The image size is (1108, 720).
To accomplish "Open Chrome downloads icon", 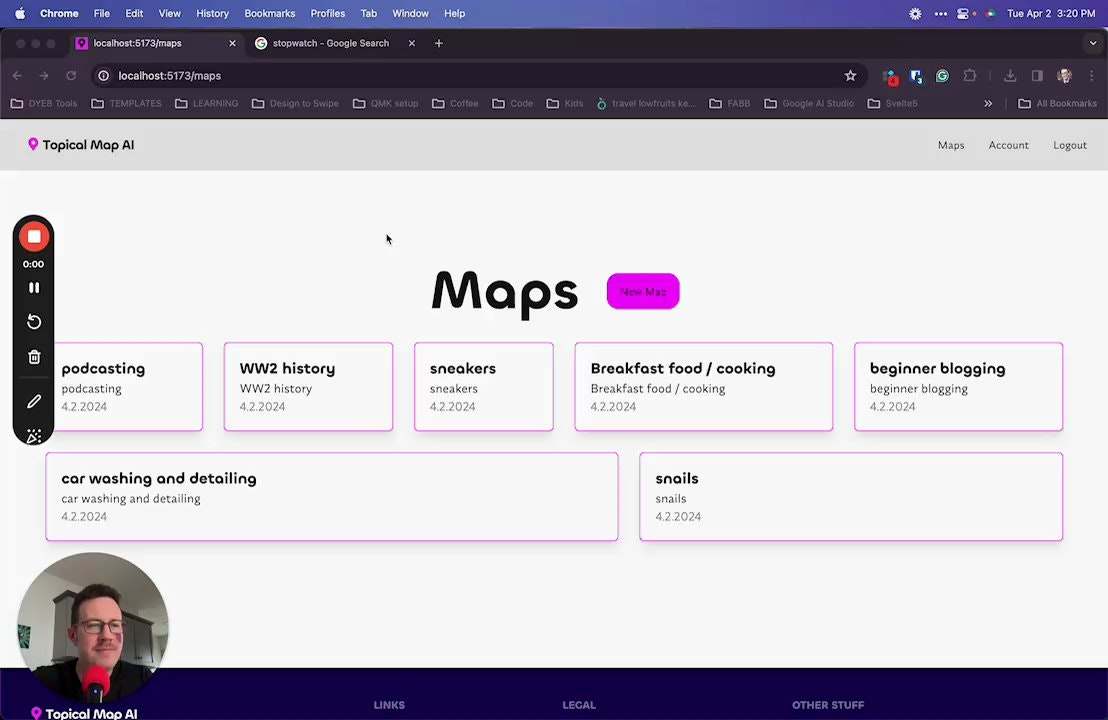I will 1010,76.
